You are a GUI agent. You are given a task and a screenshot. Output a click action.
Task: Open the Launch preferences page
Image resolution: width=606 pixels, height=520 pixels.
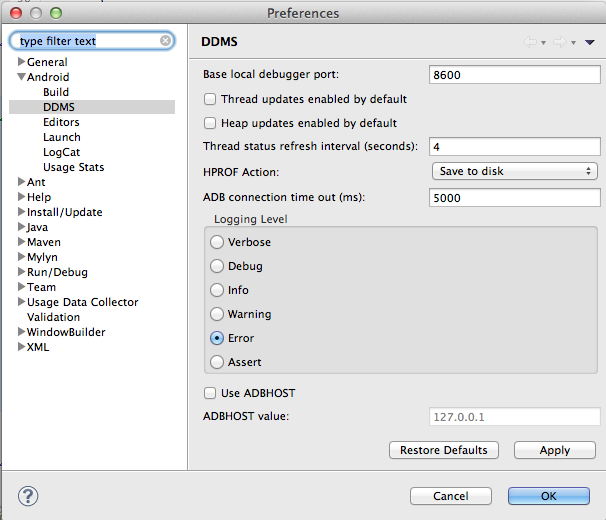click(62, 137)
